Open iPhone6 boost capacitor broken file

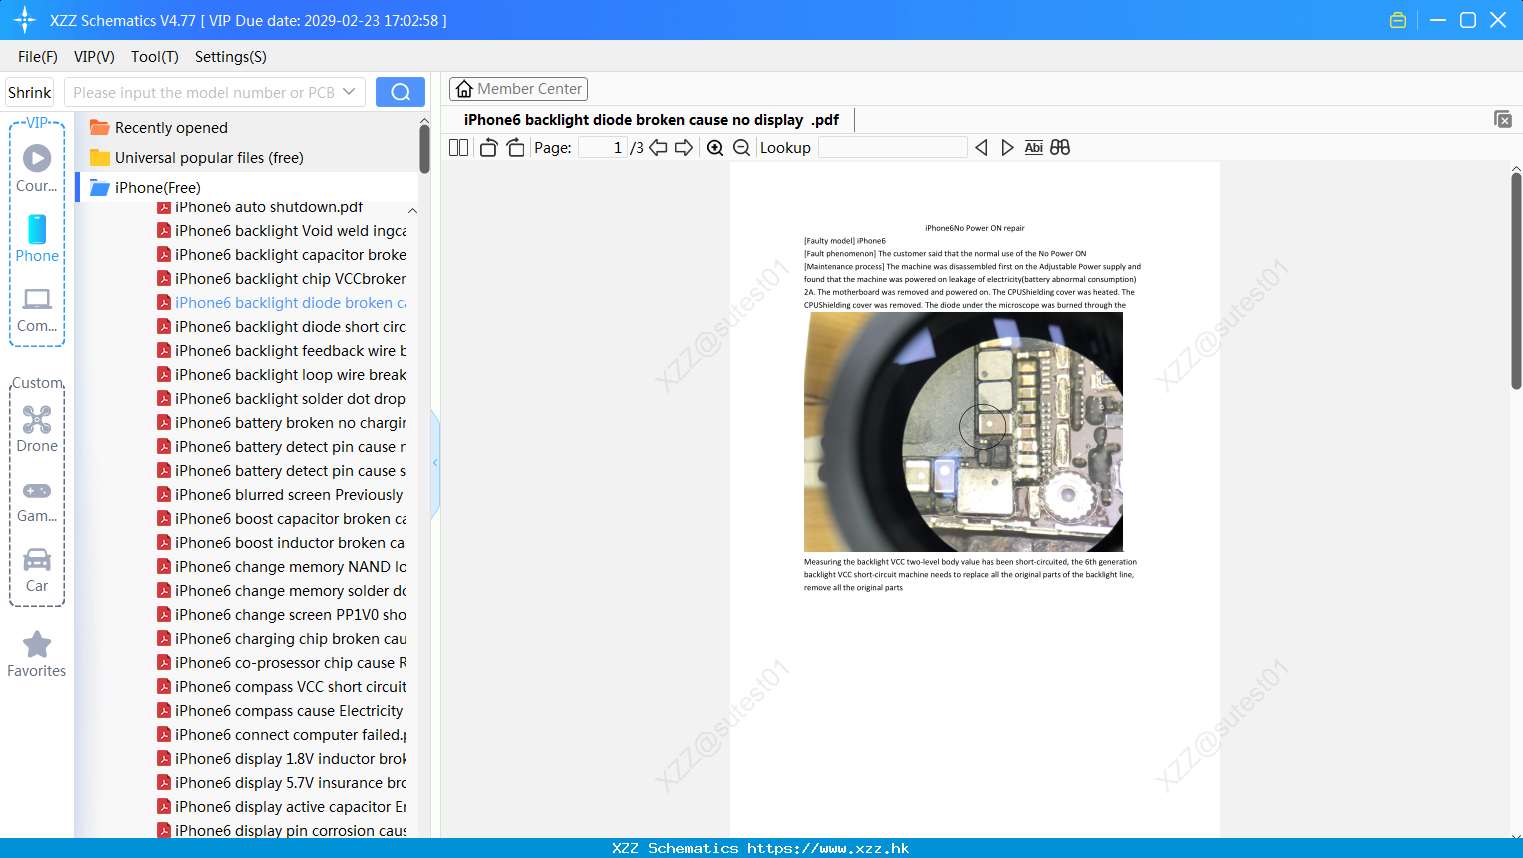click(282, 519)
